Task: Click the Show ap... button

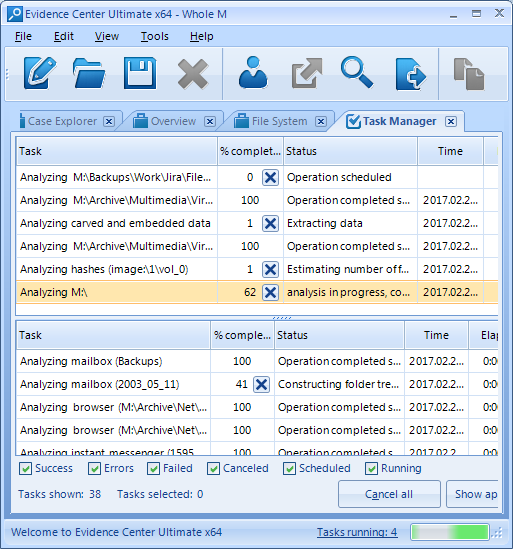Action: click(473, 494)
